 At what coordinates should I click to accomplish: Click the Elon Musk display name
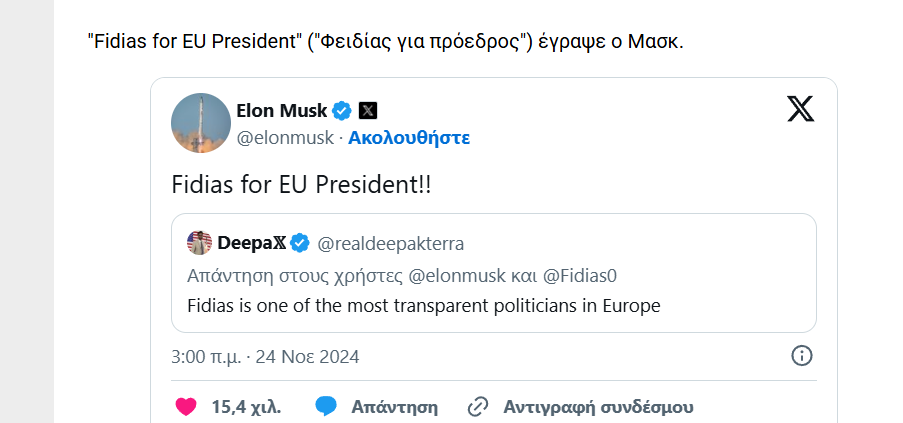click(281, 110)
